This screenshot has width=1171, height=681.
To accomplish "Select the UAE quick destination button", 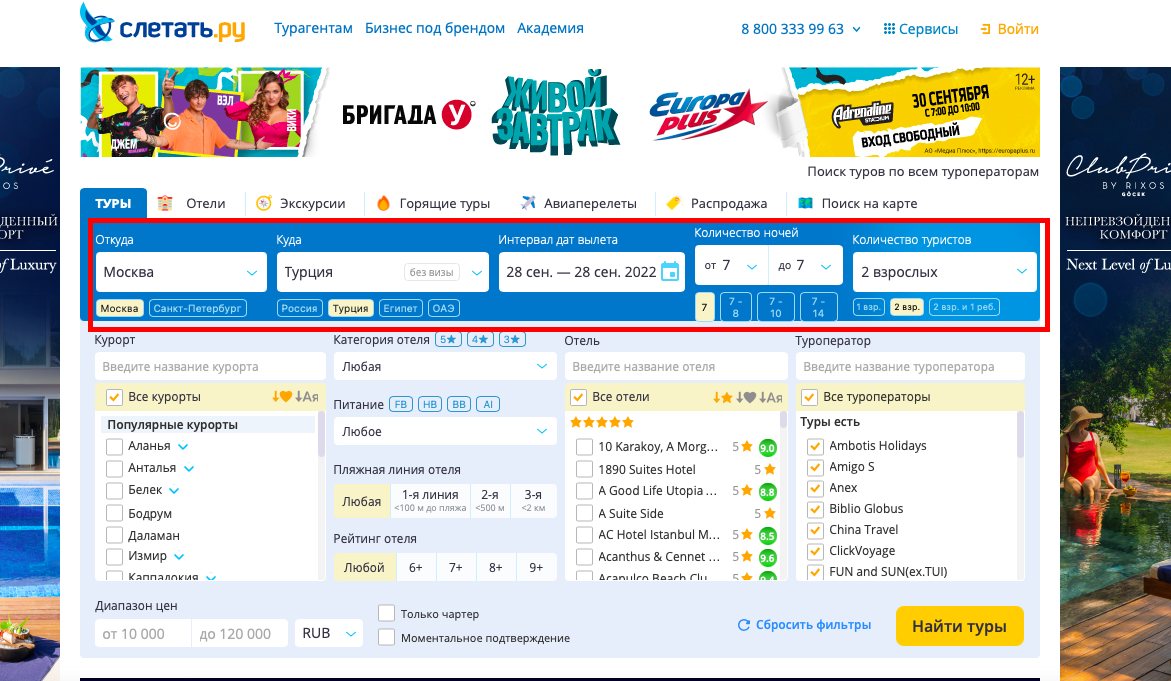I will point(443,308).
